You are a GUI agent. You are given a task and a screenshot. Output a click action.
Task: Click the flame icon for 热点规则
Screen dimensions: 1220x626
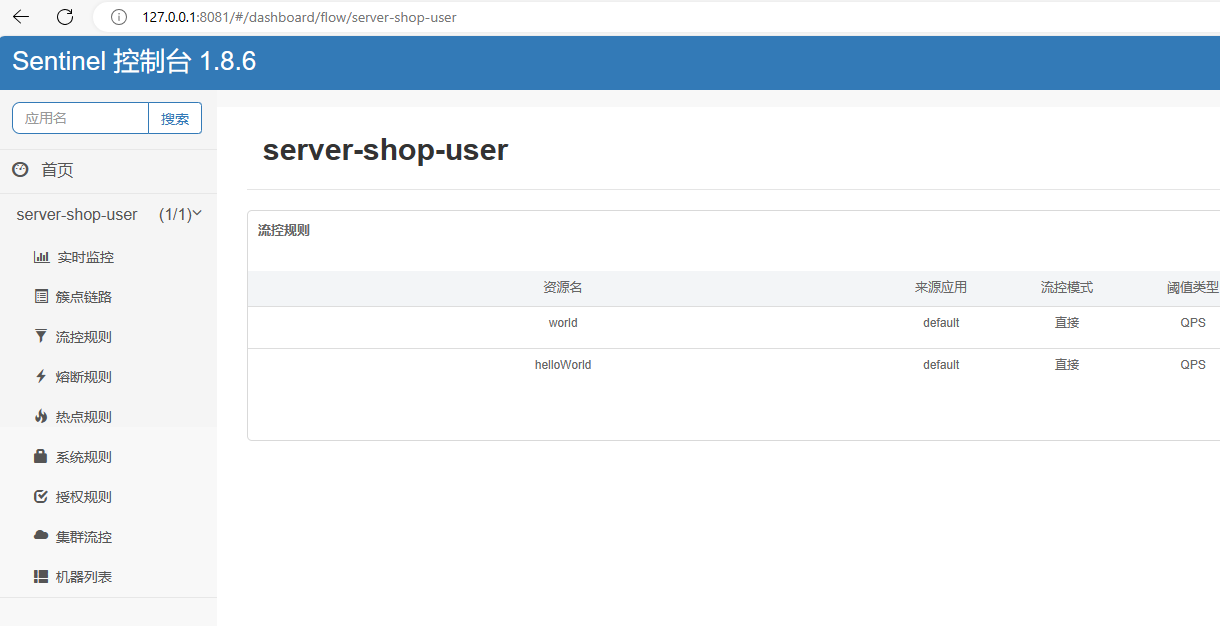(x=41, y=417)
